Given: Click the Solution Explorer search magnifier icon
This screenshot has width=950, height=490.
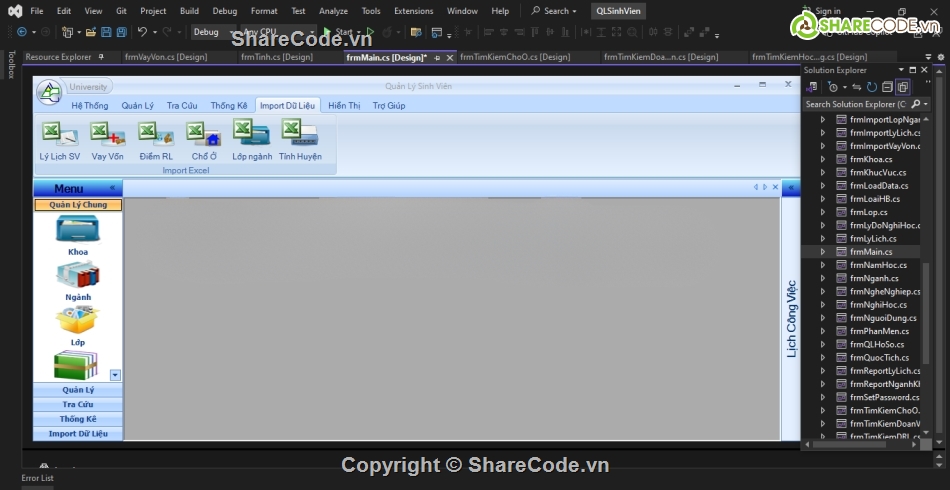Looking at the screenshot, I should tap(916, 104).
